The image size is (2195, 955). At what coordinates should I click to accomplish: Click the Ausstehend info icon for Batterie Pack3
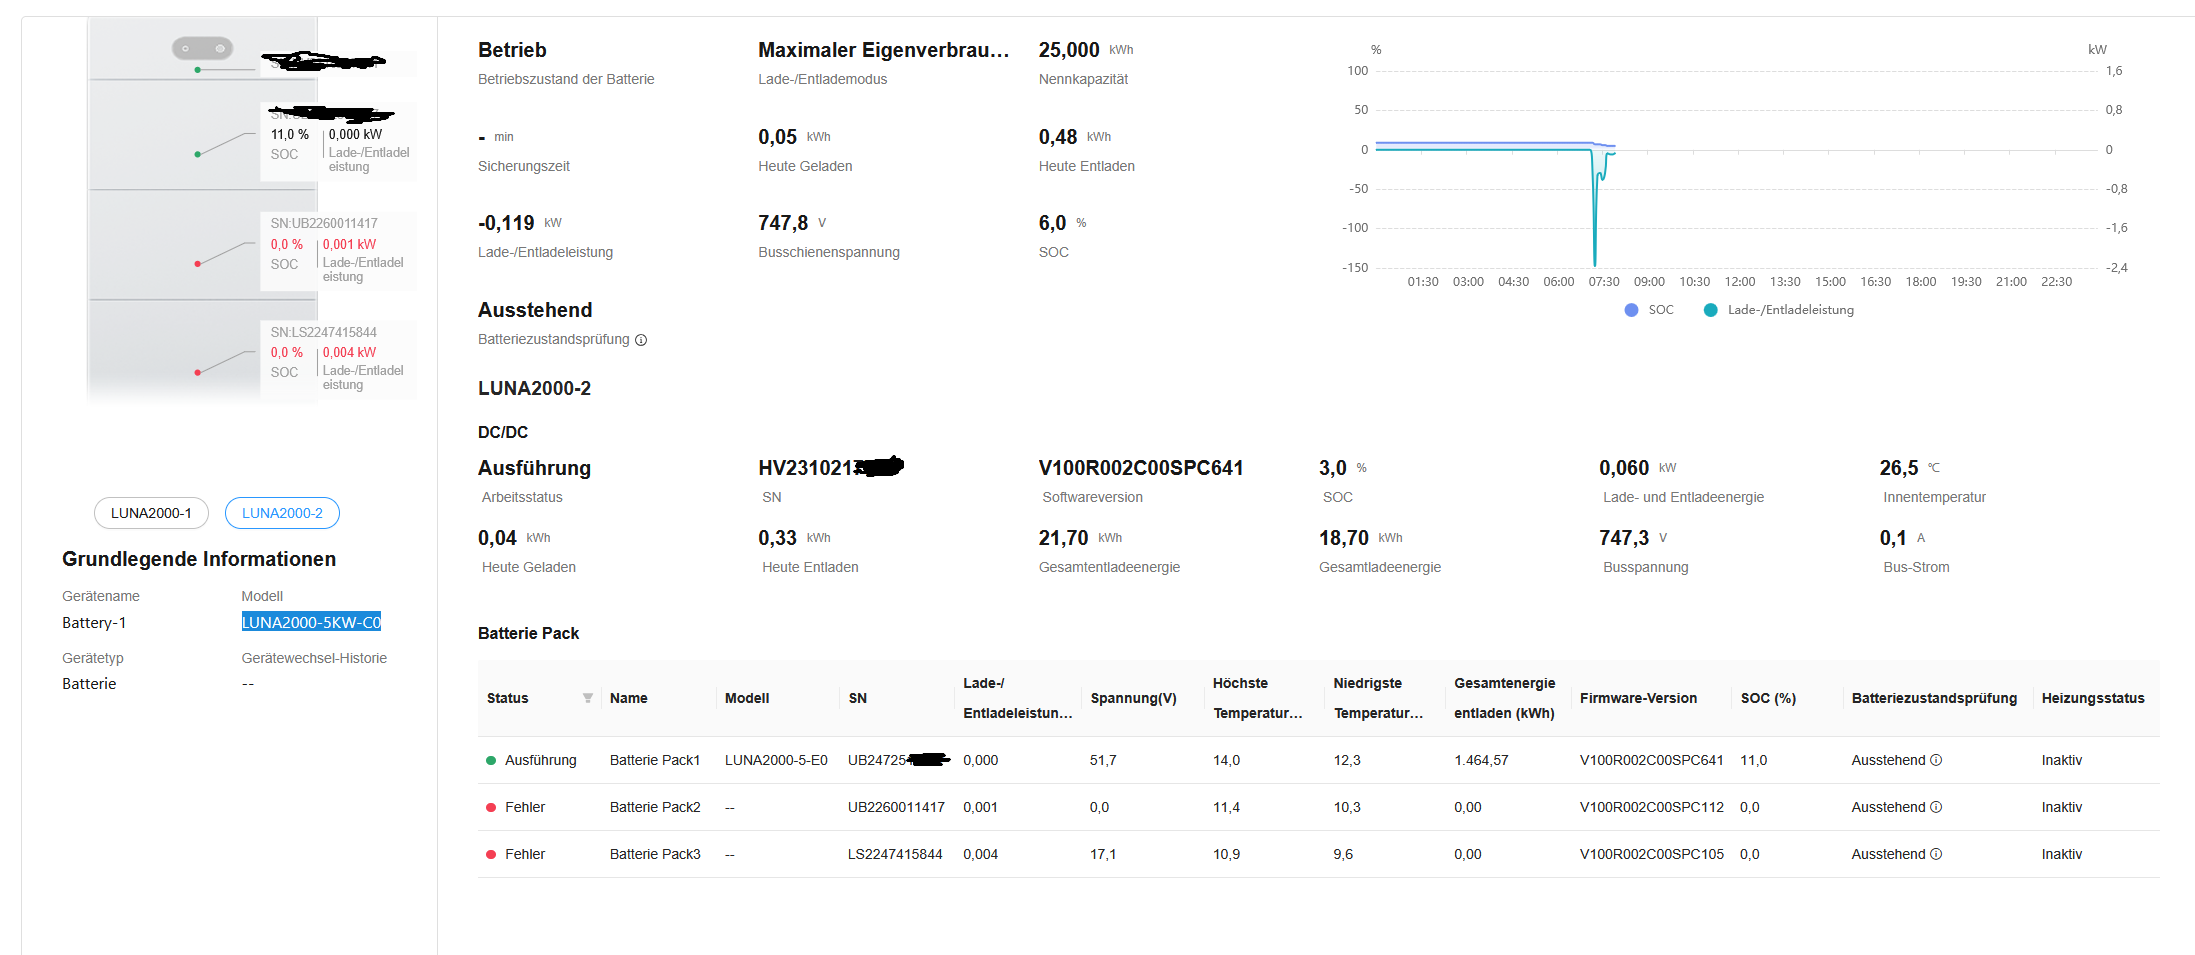(1936, 854)
